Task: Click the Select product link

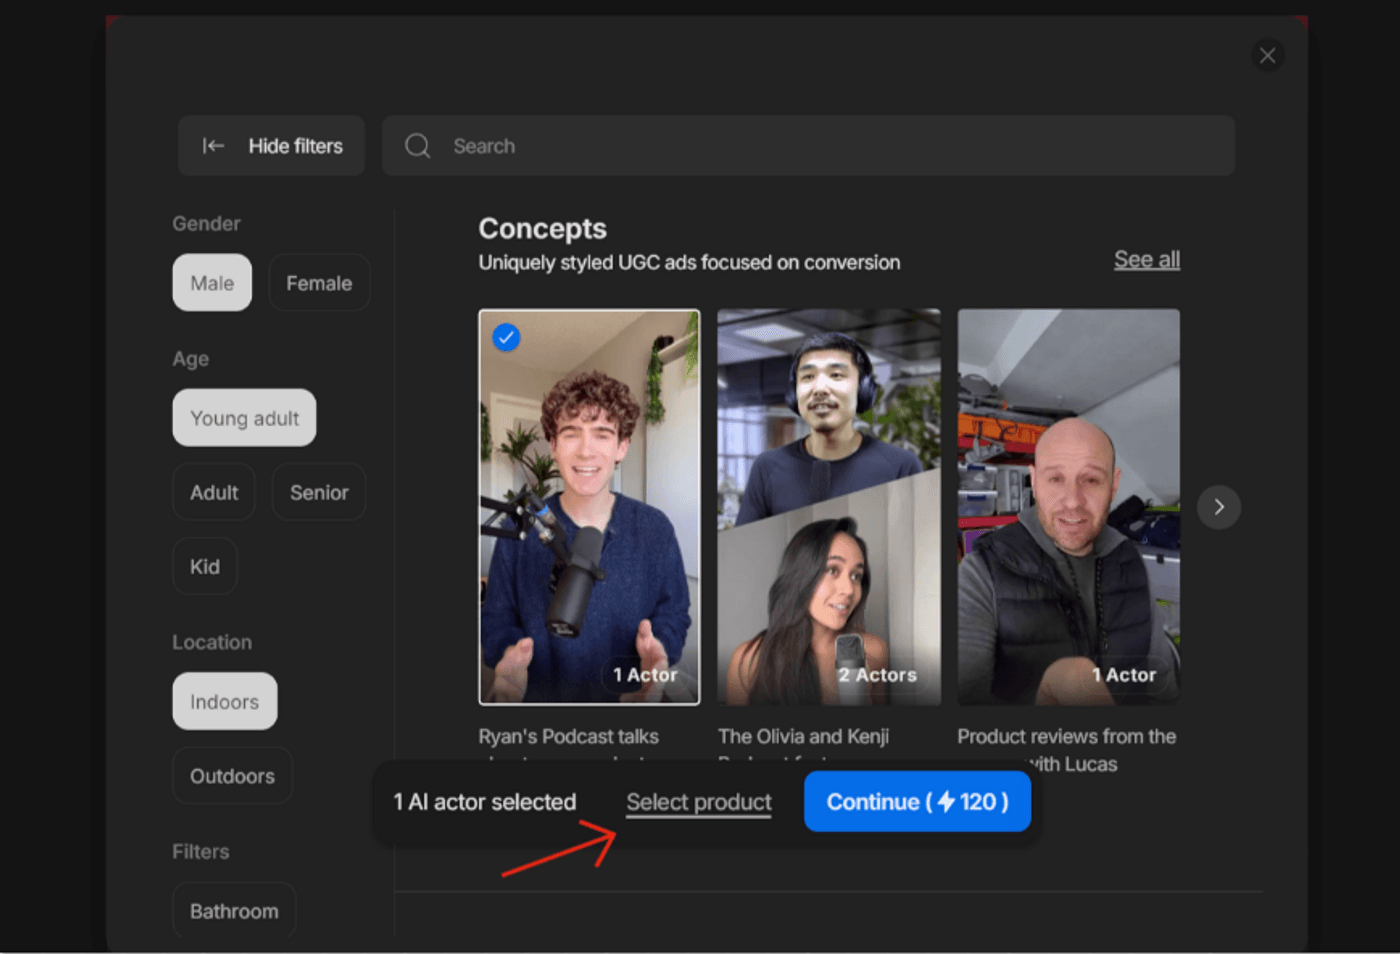Action: pyautogui.click(x=698, y=801)
